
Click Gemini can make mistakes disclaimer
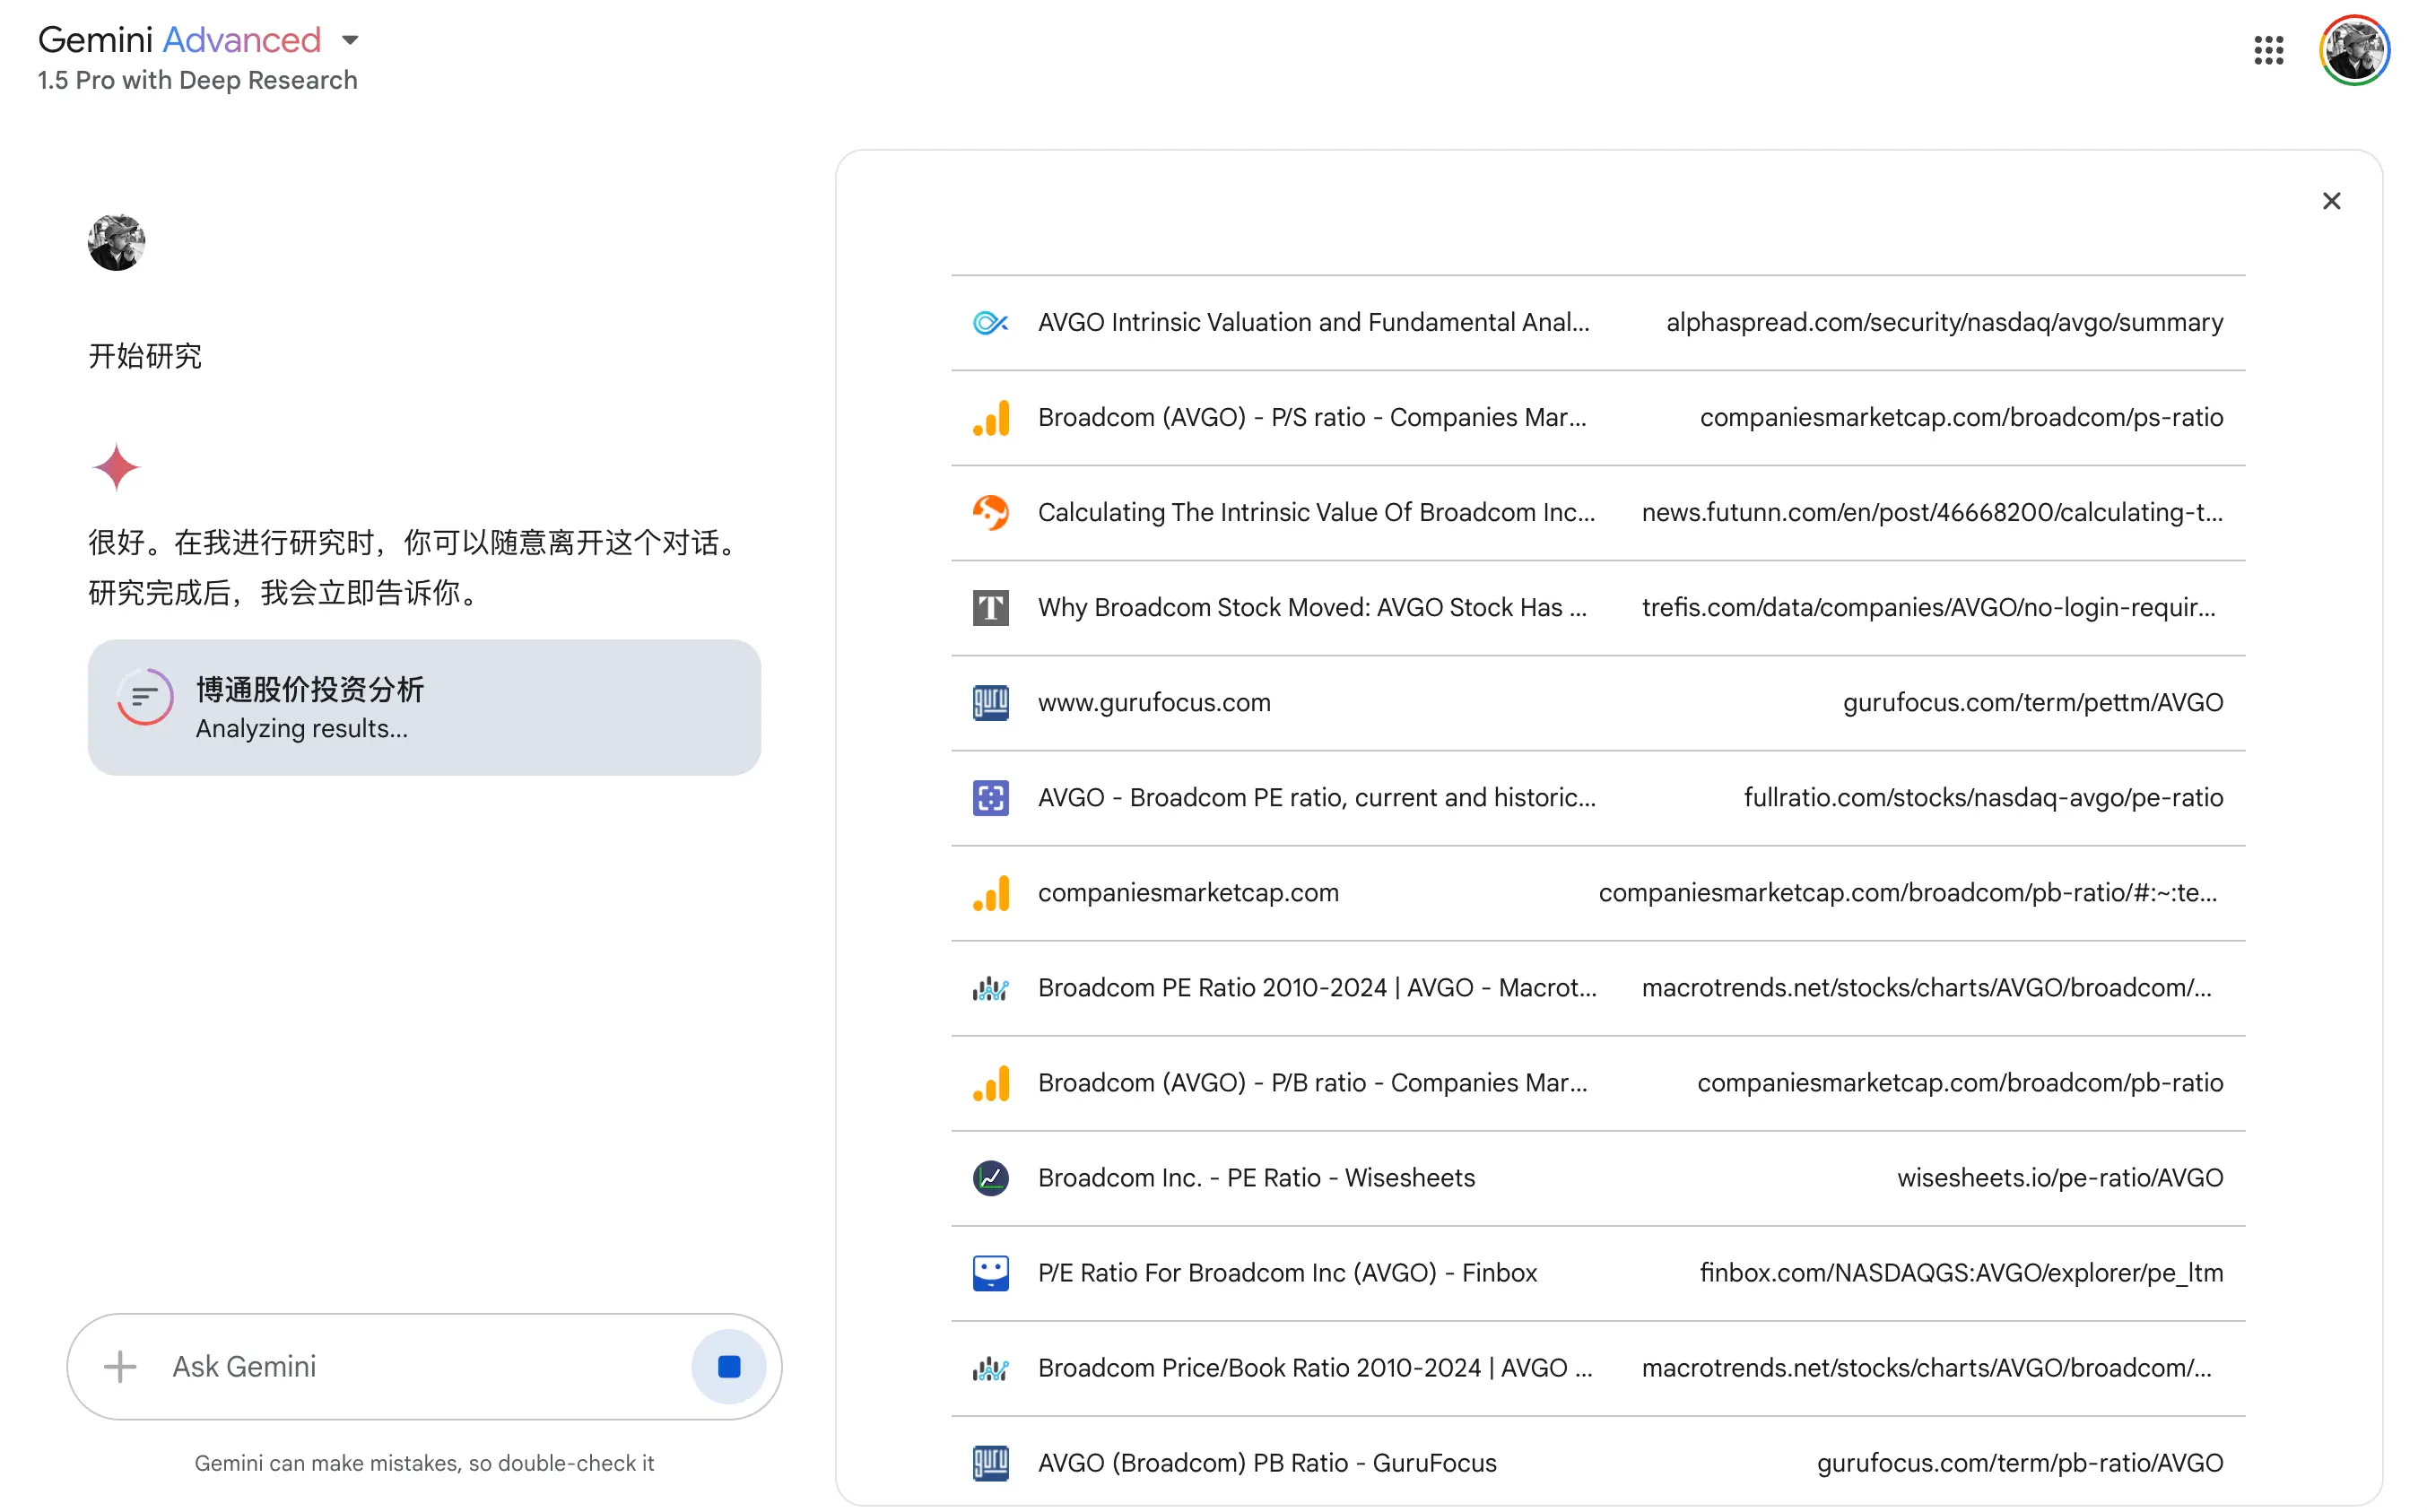[x=424, y=1462]
